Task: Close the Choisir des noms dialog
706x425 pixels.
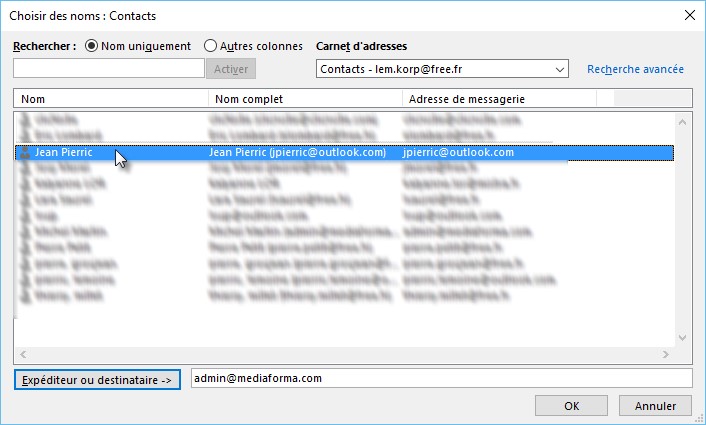Action: [x=689, y=15]
